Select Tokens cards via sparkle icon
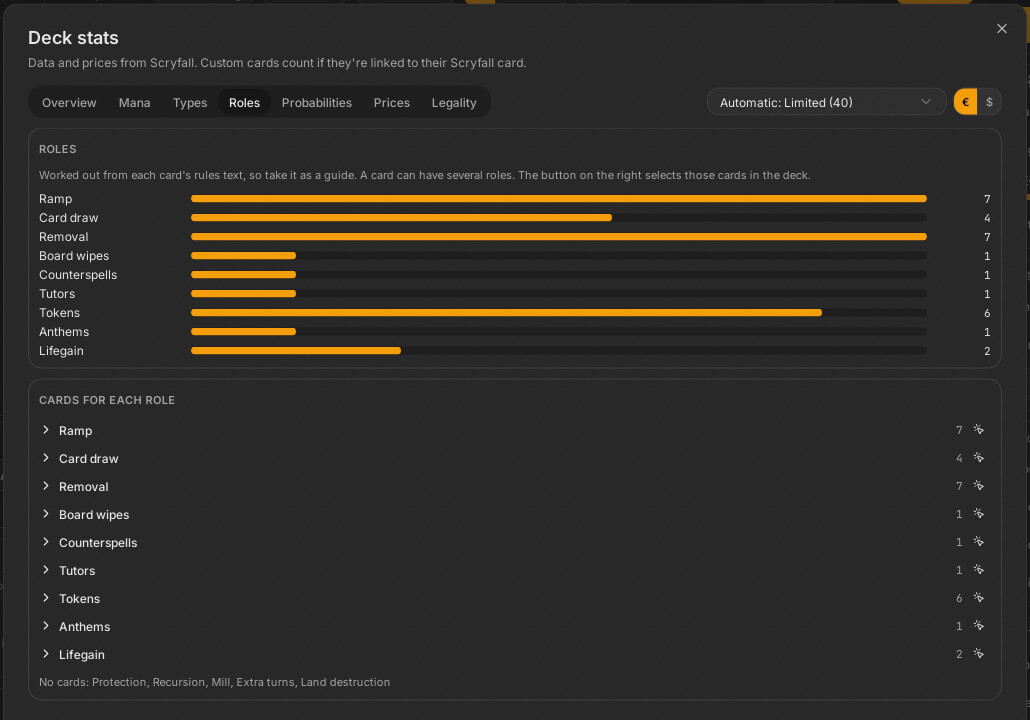 (978, 598)
